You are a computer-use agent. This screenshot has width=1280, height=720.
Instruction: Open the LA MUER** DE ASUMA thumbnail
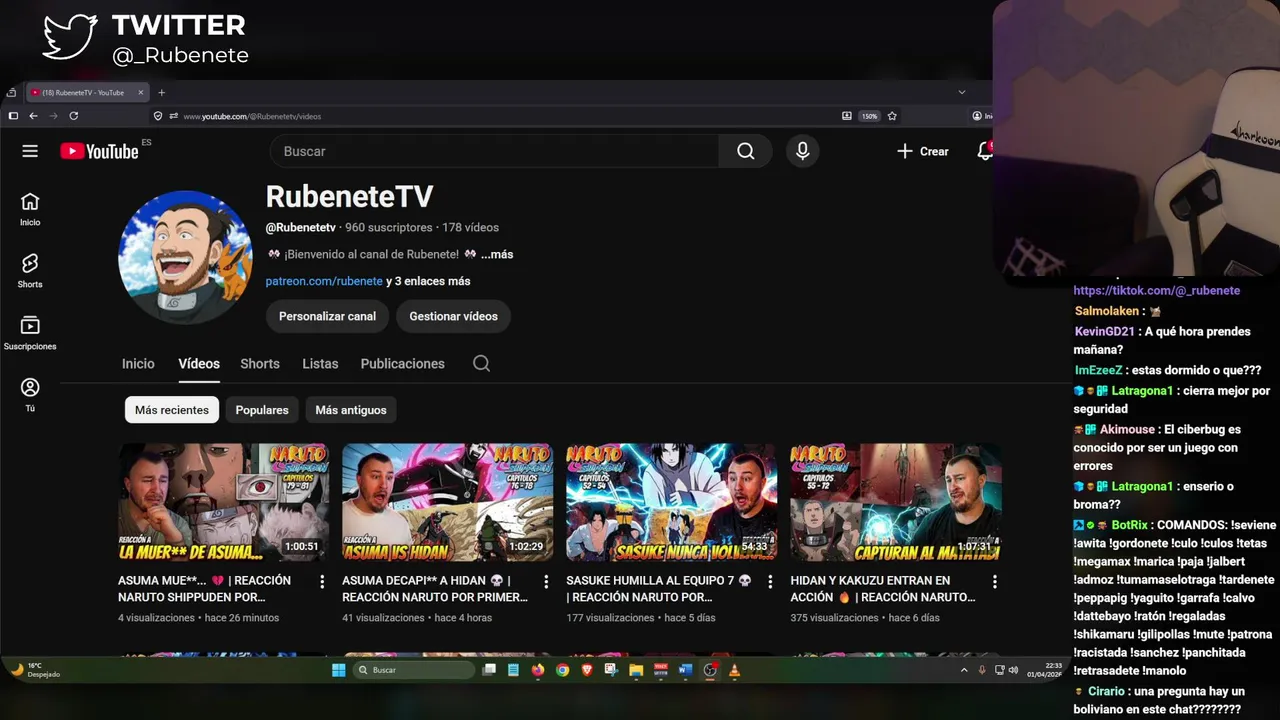(x=223, y=502)
